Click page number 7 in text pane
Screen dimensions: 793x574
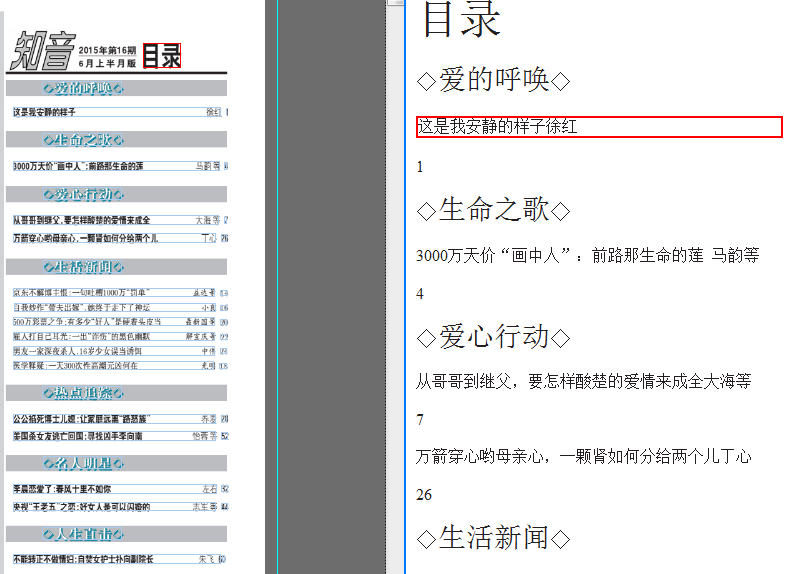tap(420, 420)
